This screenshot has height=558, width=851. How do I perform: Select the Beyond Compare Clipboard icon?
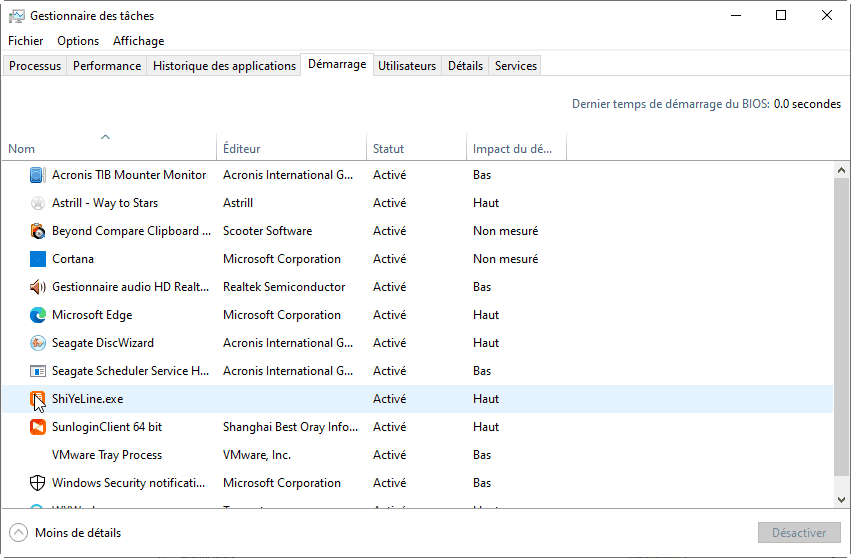click(x=38, y=231)
